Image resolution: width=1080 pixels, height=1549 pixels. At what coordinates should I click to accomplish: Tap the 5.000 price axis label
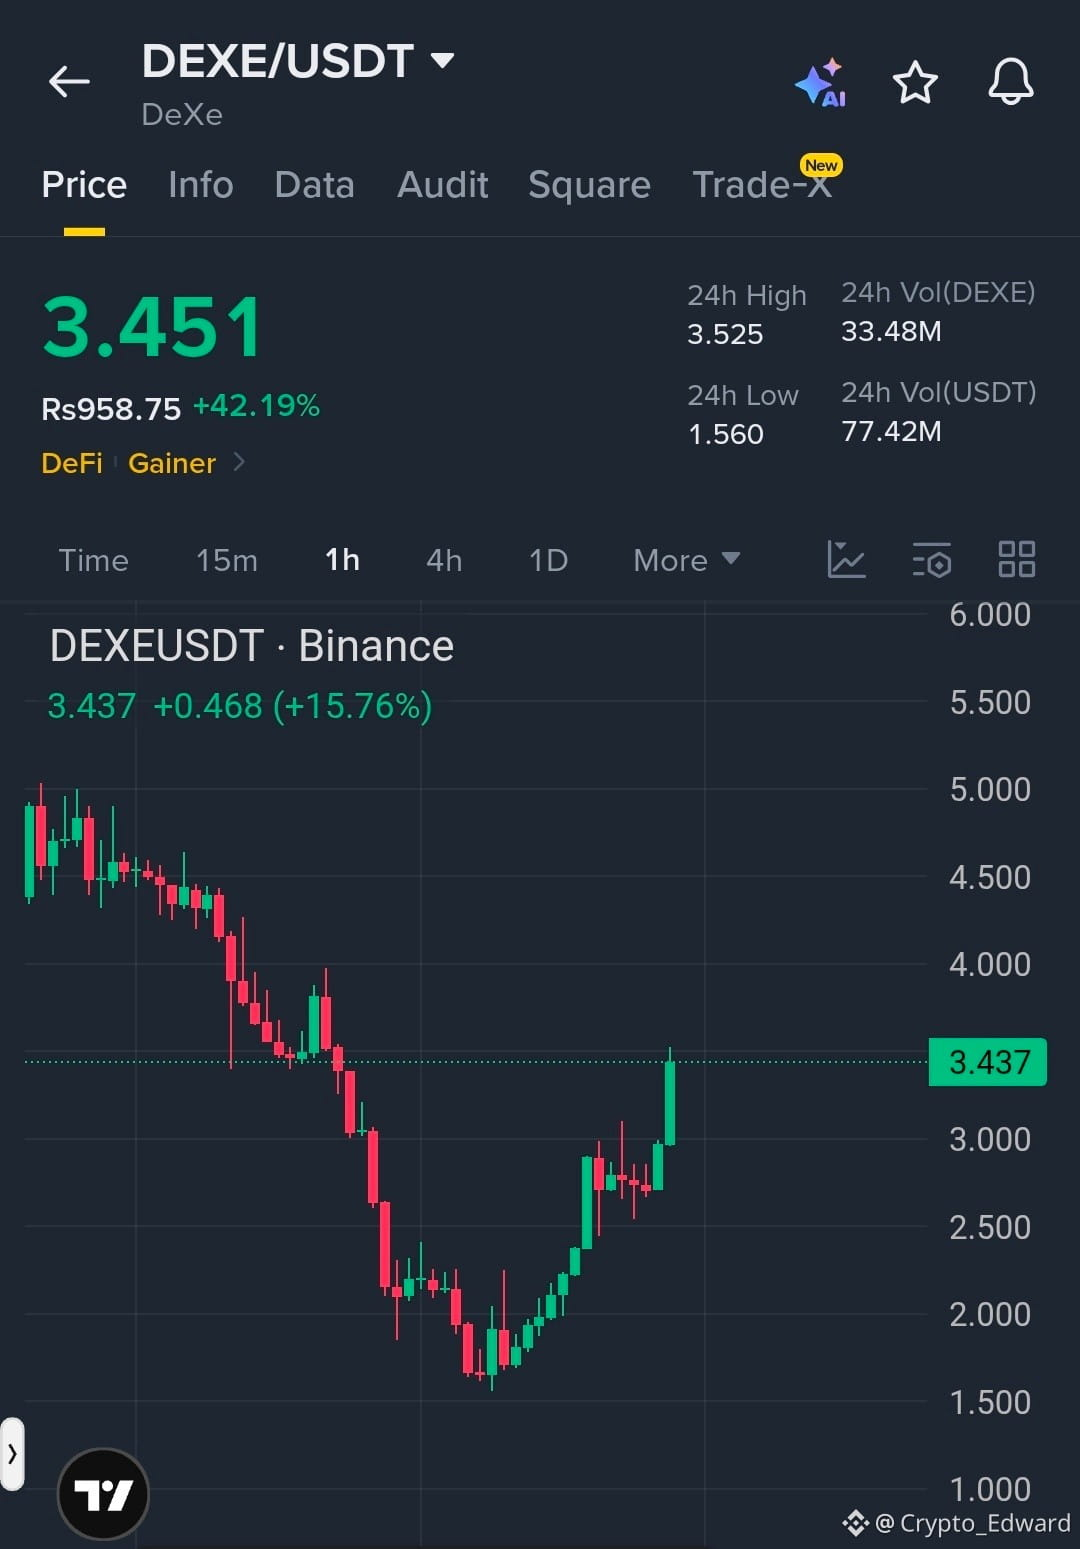(x=990, y=789)
